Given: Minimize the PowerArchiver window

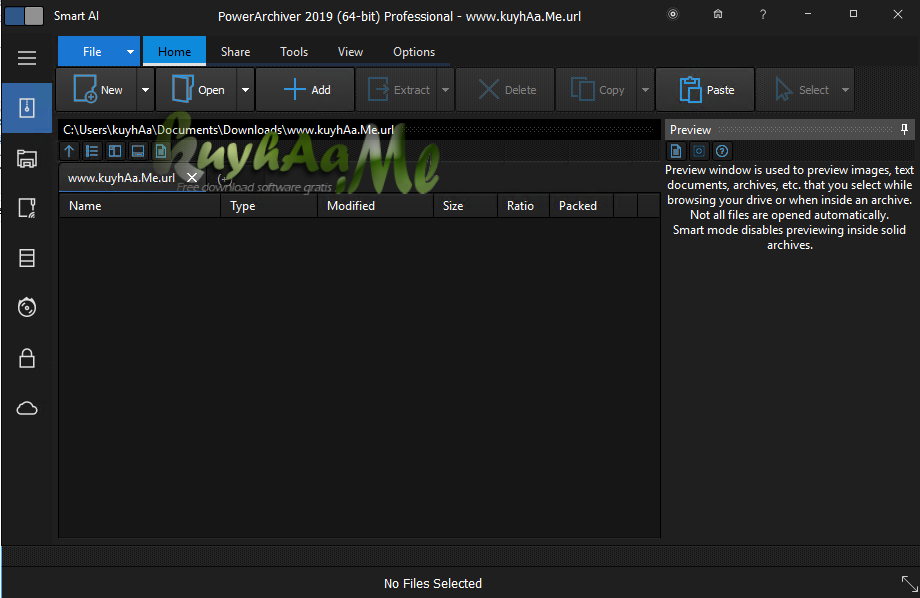Looking at the screenshot, I should point(808,14).
